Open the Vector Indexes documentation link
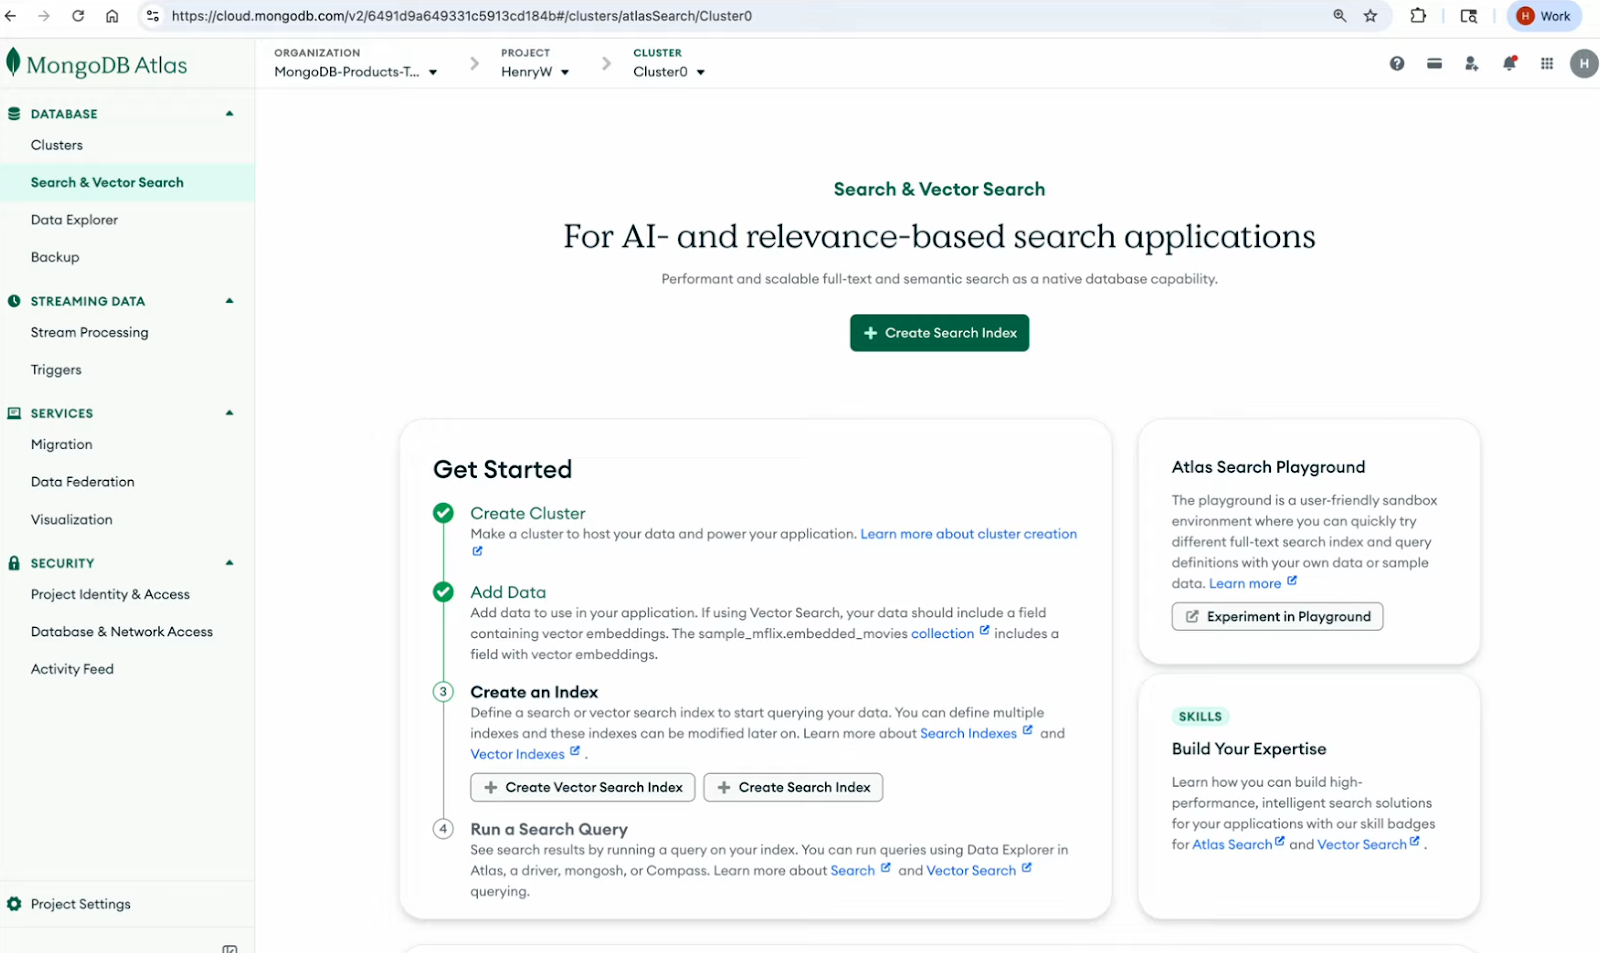This screenshot has width=1600, height=953. [518, 754]
